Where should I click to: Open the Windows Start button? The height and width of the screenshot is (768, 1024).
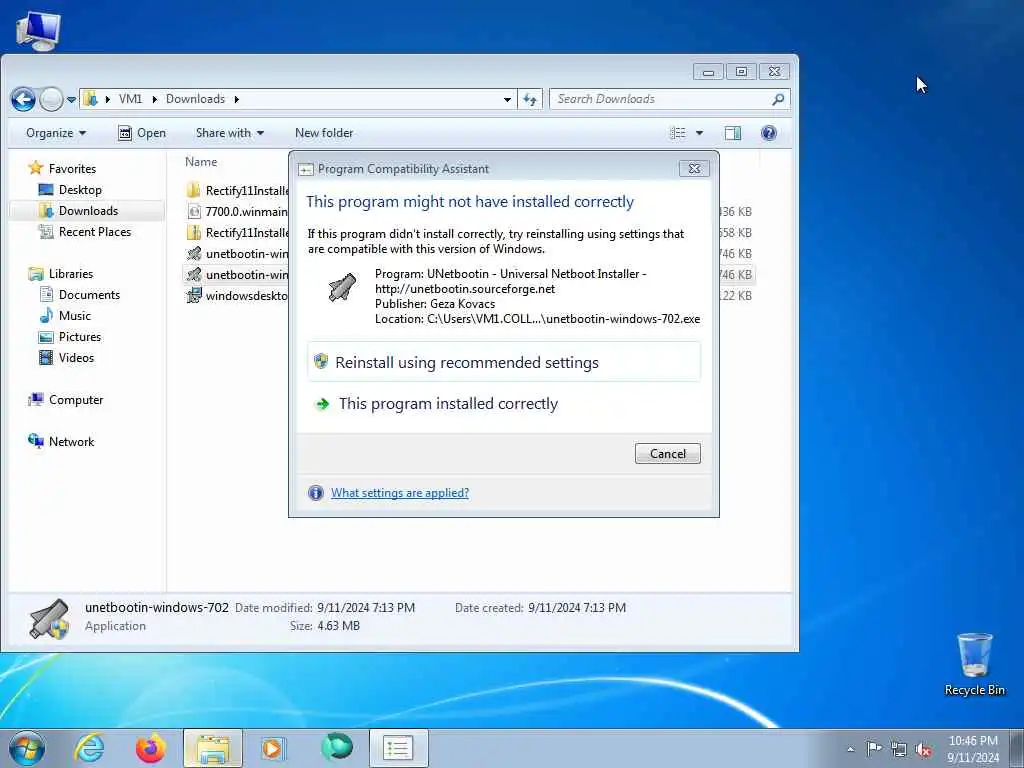27,748
